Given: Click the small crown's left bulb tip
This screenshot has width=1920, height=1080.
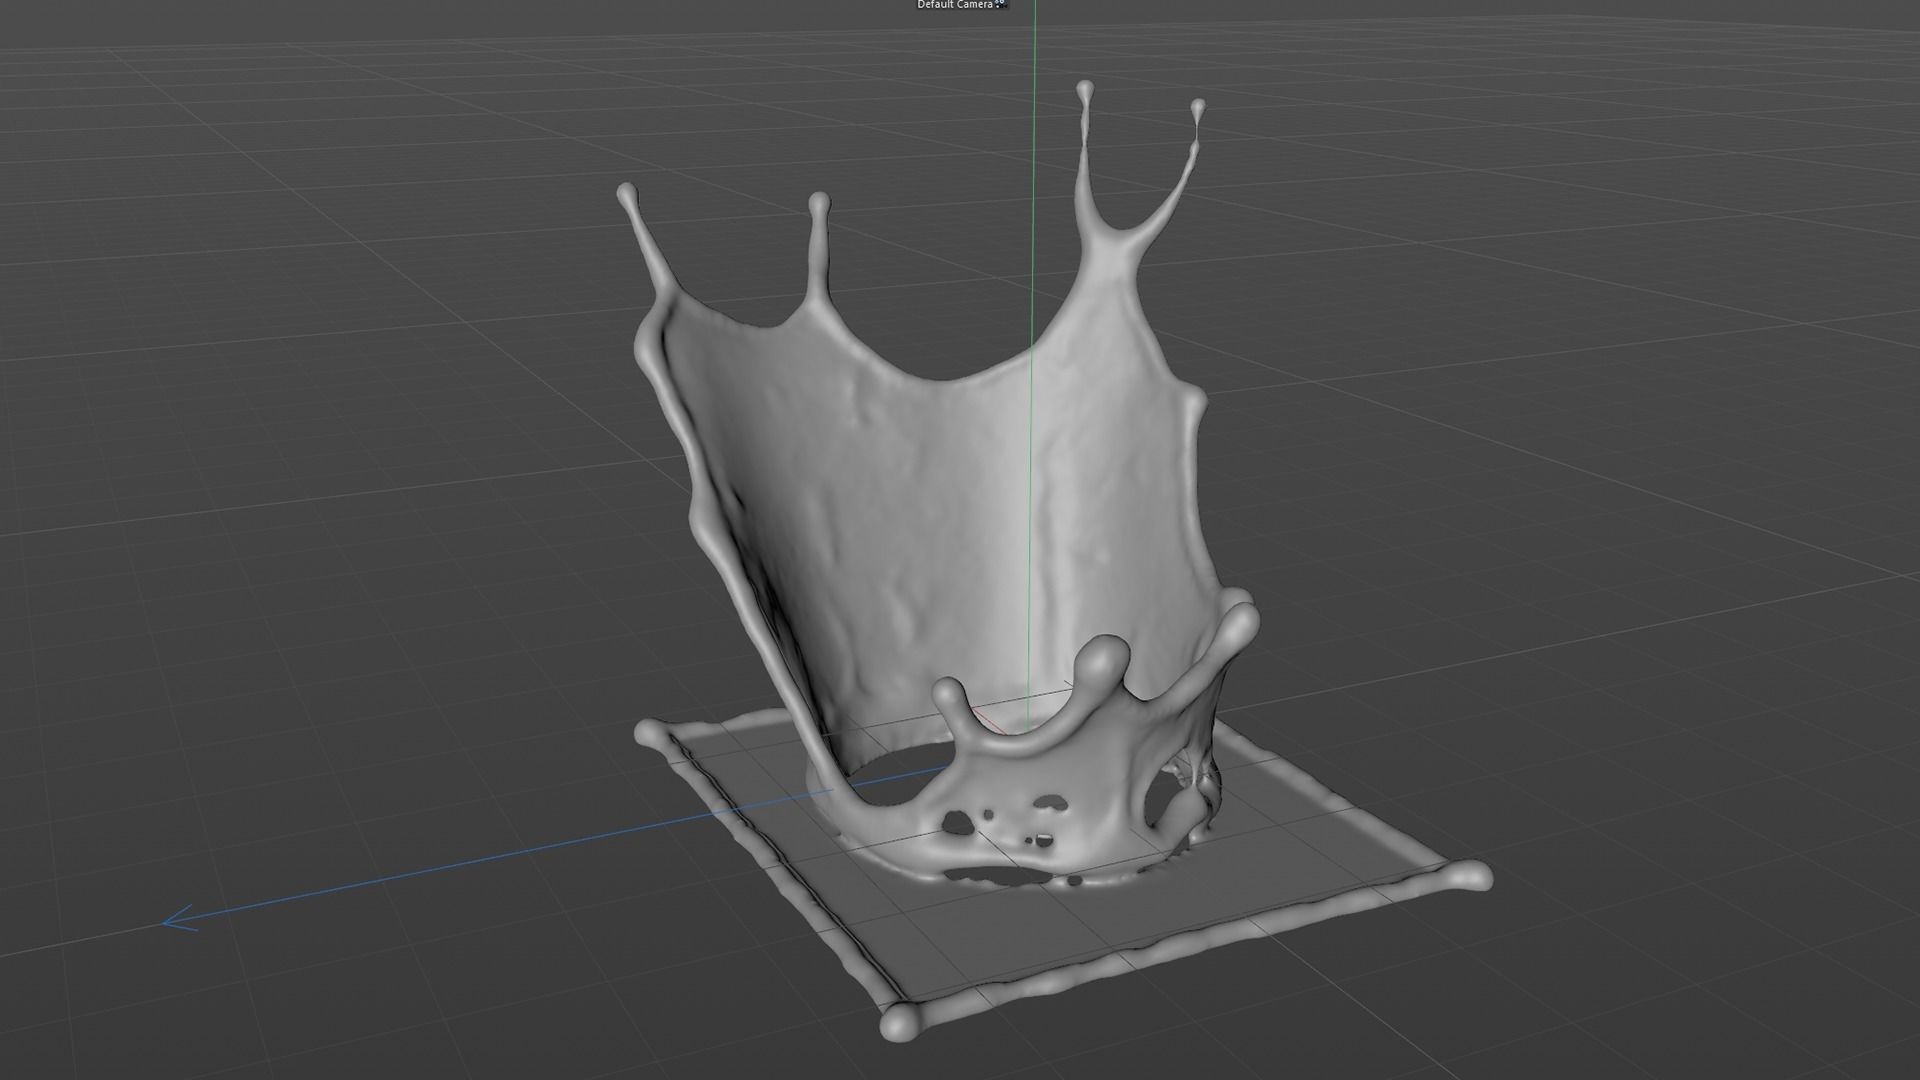Looking at the screenshot, I should click(949, 692).
